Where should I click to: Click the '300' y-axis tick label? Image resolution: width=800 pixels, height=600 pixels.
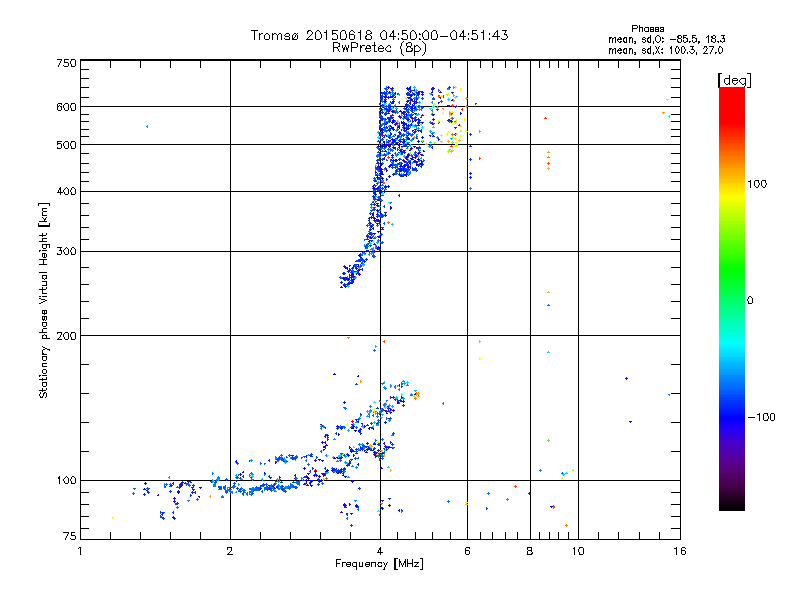point(66,252)
